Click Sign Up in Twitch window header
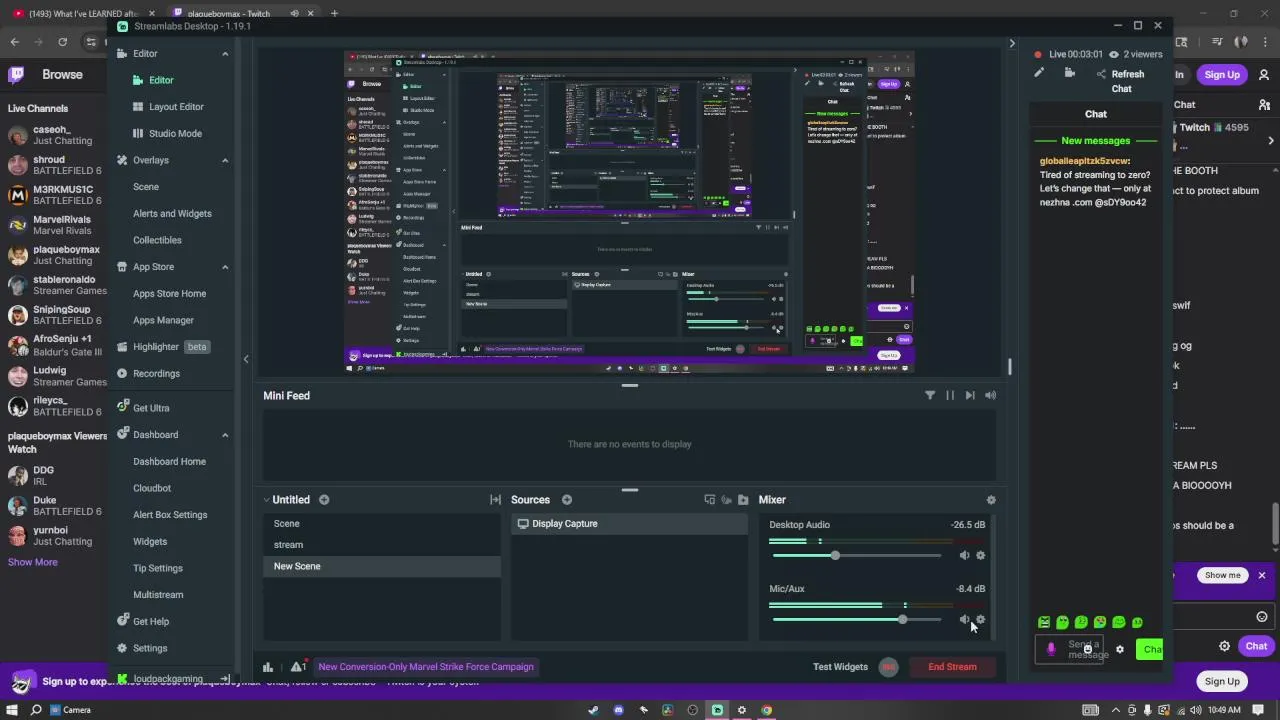This screenshot has height=720, width=1280. tap(1222, 75)
